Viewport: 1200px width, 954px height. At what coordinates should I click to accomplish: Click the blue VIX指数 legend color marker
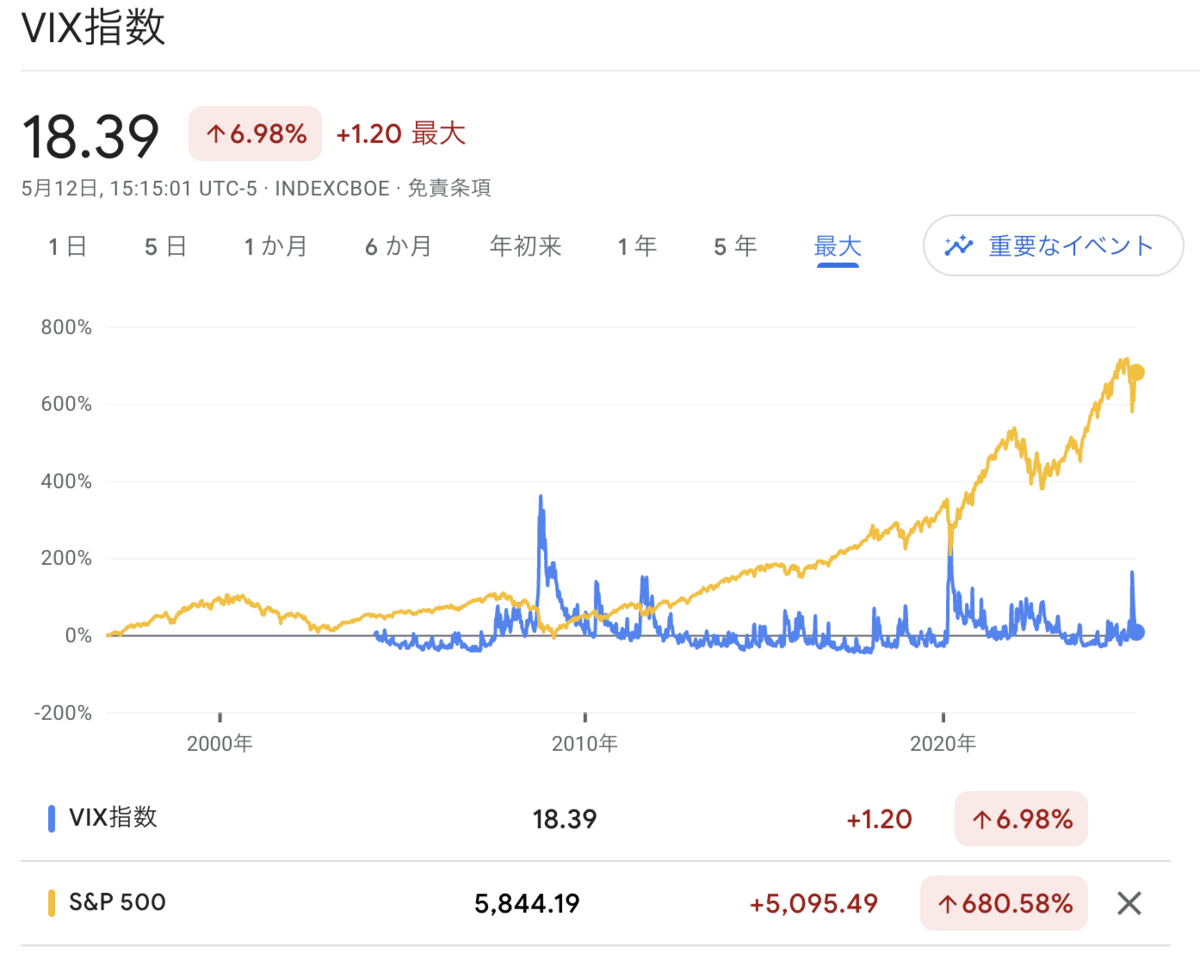pyautogui.click(x=51, y=819)
